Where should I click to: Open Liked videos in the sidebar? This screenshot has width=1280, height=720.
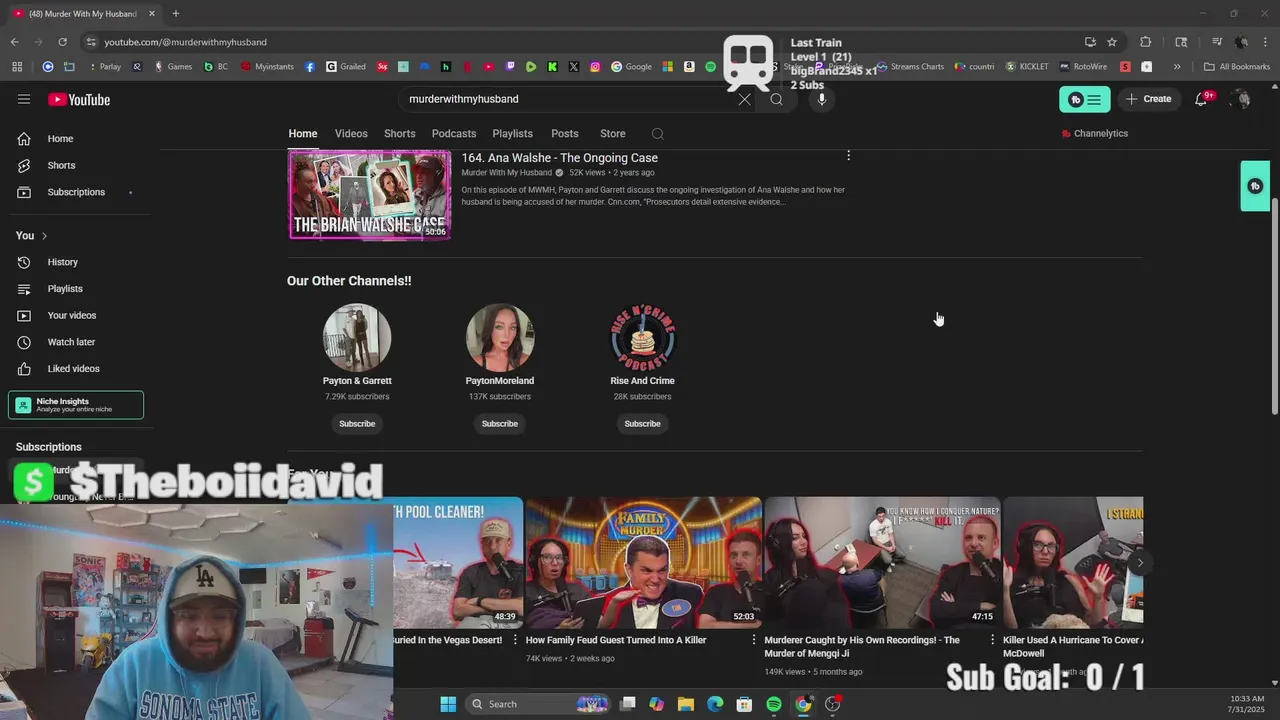(x=78, y=369)
